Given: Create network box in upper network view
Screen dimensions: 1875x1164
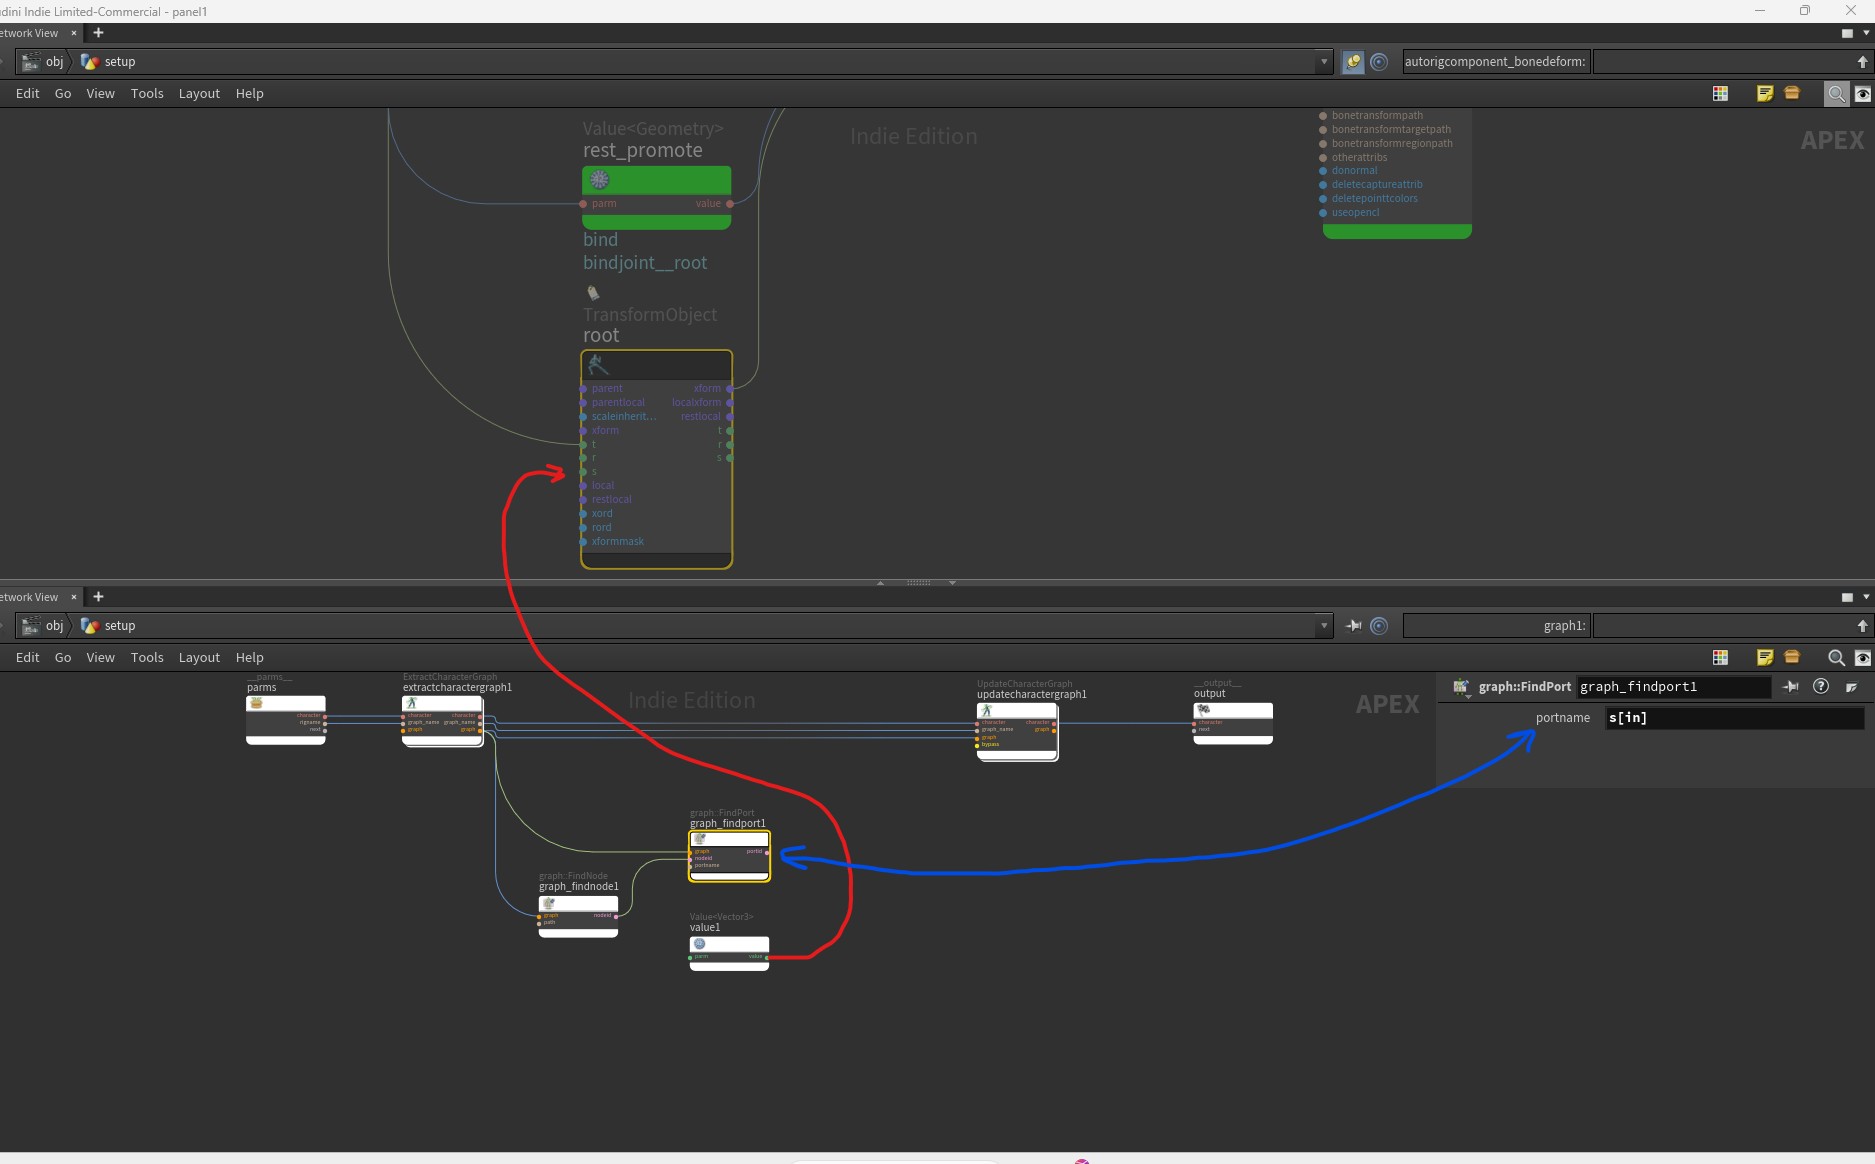Looking at the screenshot, I should tap(1792, 93).
